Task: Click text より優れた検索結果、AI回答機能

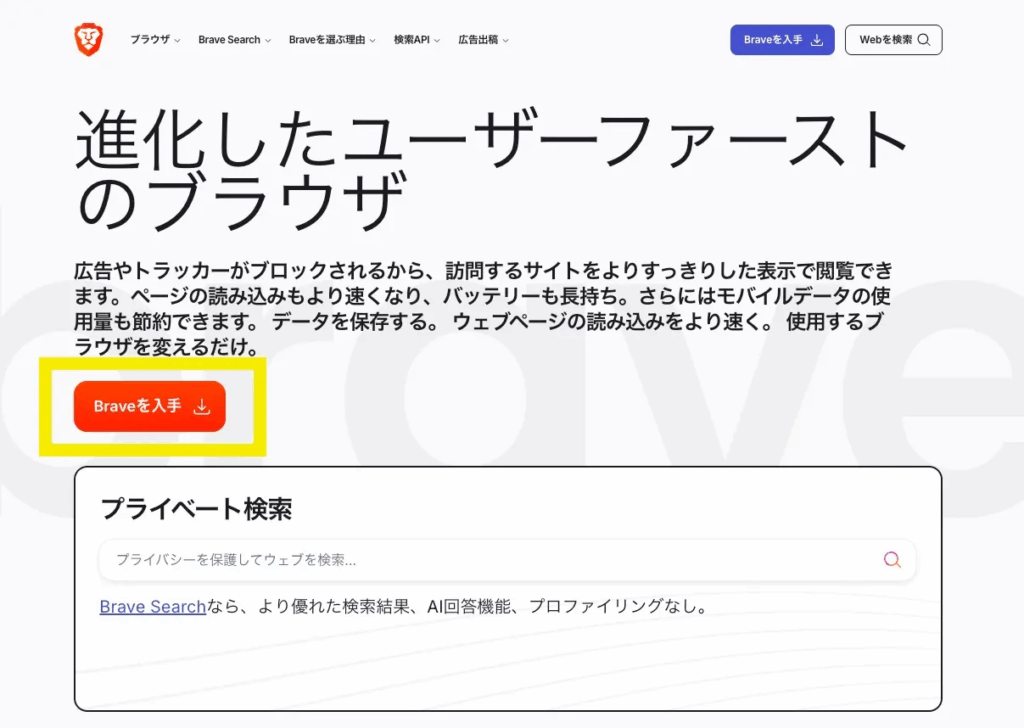Action: click(384, 607)
